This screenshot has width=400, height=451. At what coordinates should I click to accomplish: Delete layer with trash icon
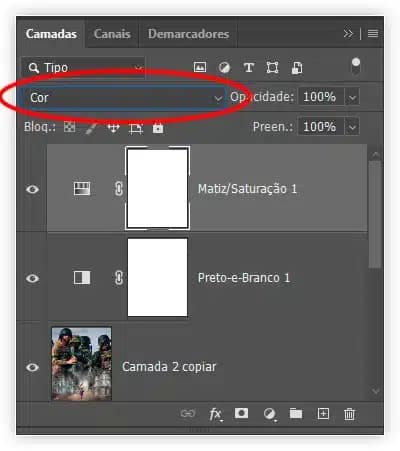(349, 414)
